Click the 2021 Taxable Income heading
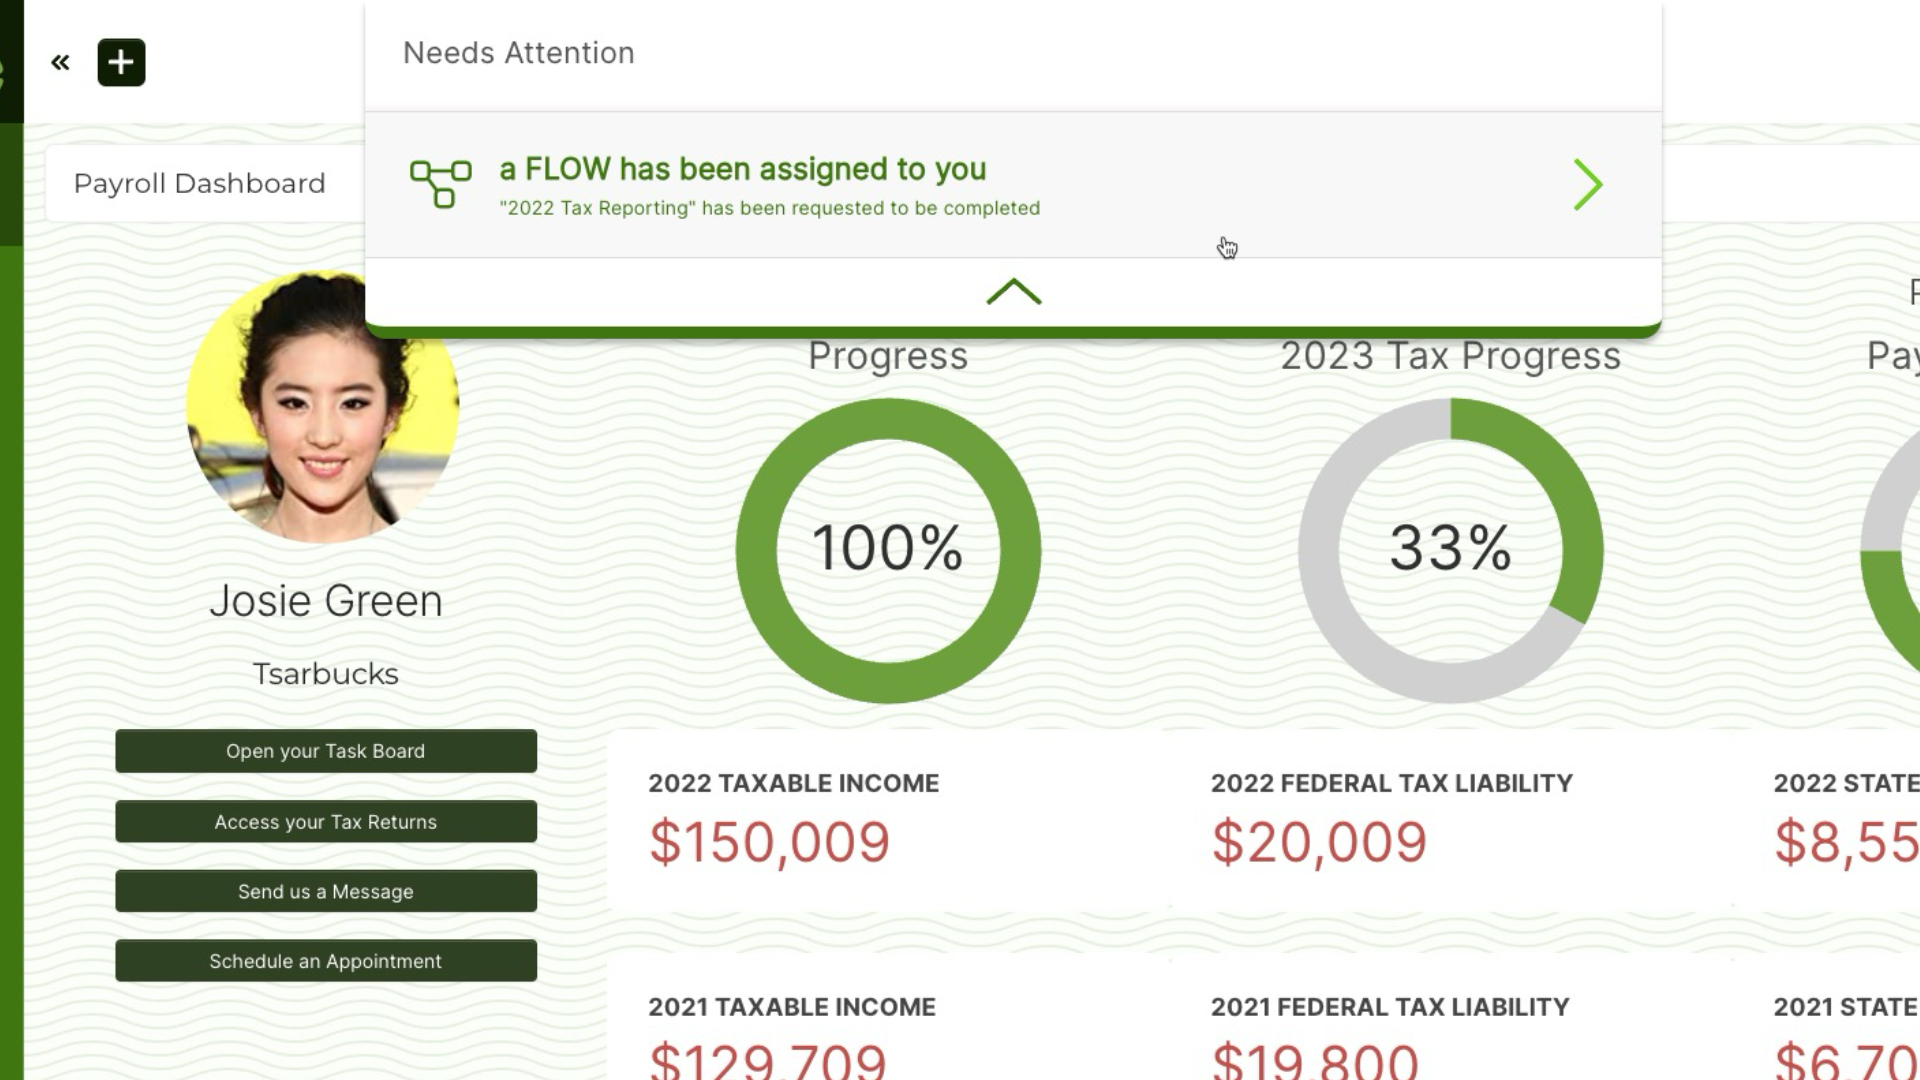This screenshot has width=1920, height=1080. click(x=792, y=1007)
